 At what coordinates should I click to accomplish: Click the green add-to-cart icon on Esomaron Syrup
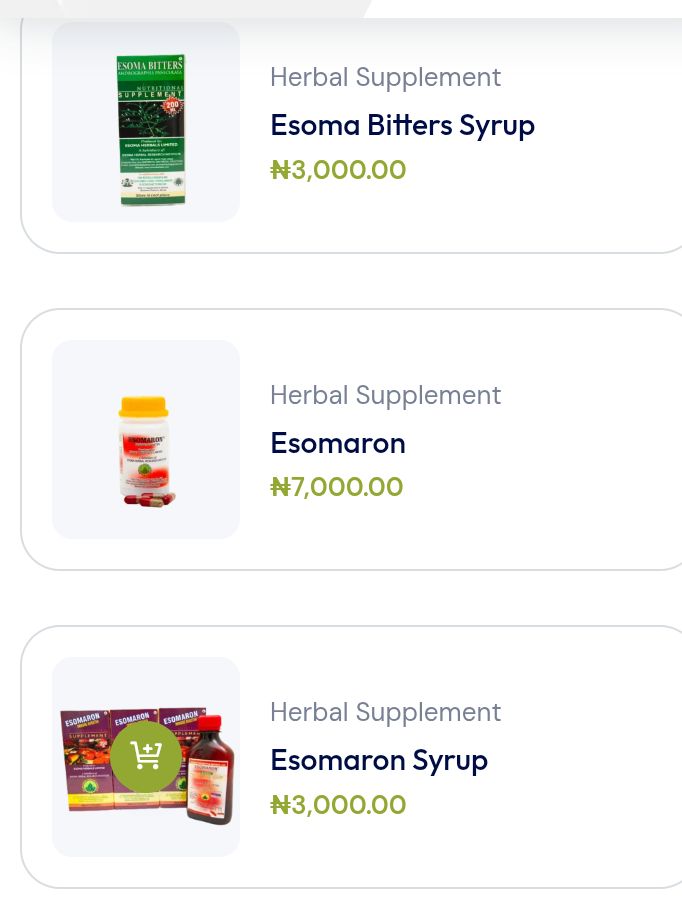click(146, 756)
